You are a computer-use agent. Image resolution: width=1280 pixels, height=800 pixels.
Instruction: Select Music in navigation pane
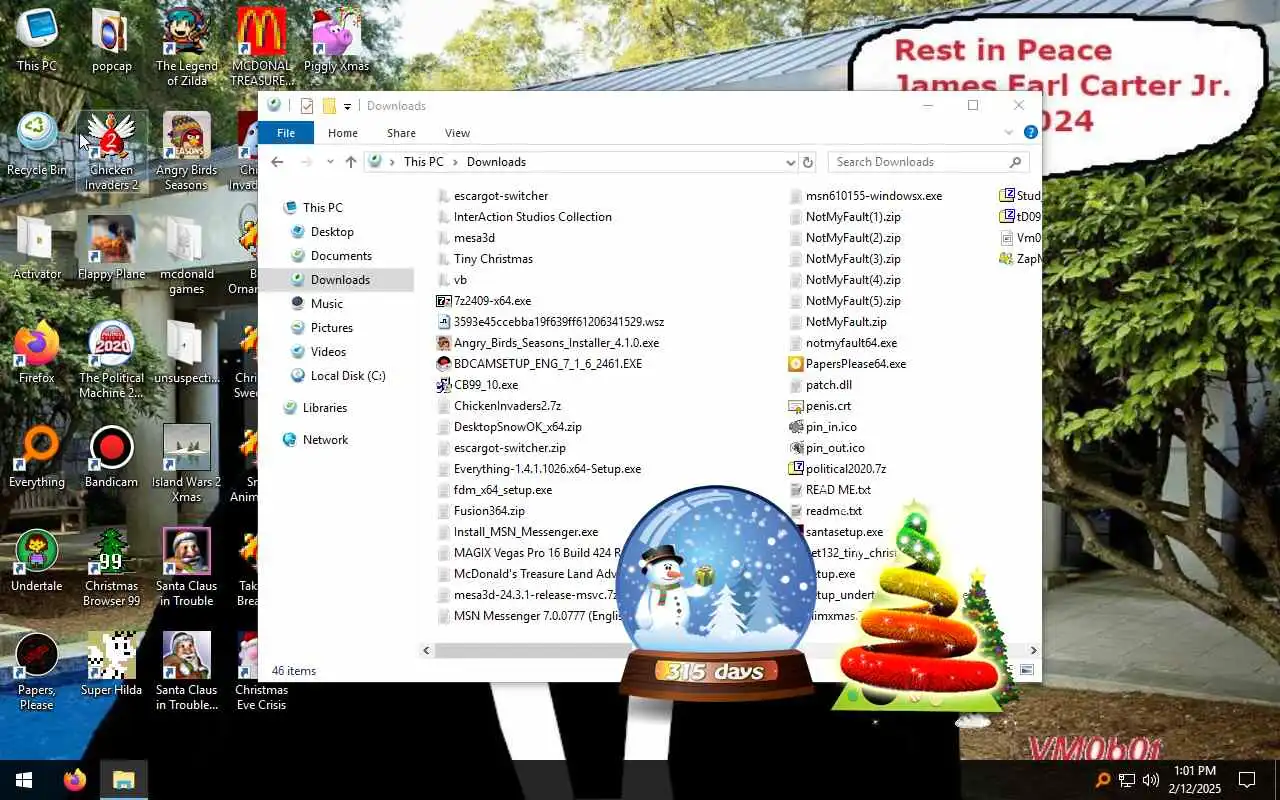(x=327, y=304)
